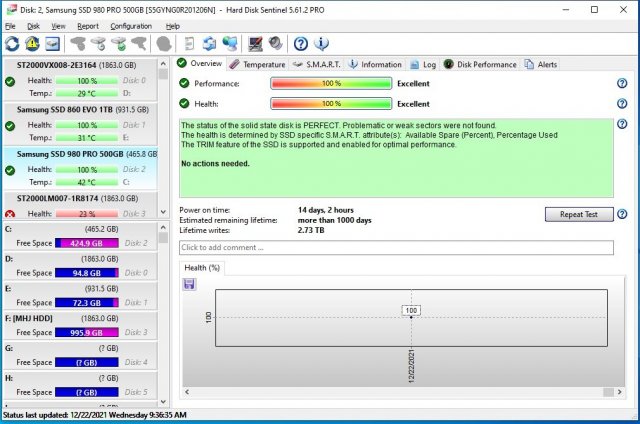This screenshot has width=640, height=424.
Task: Open the Configuration menu
Action: (x=131, y=25)
